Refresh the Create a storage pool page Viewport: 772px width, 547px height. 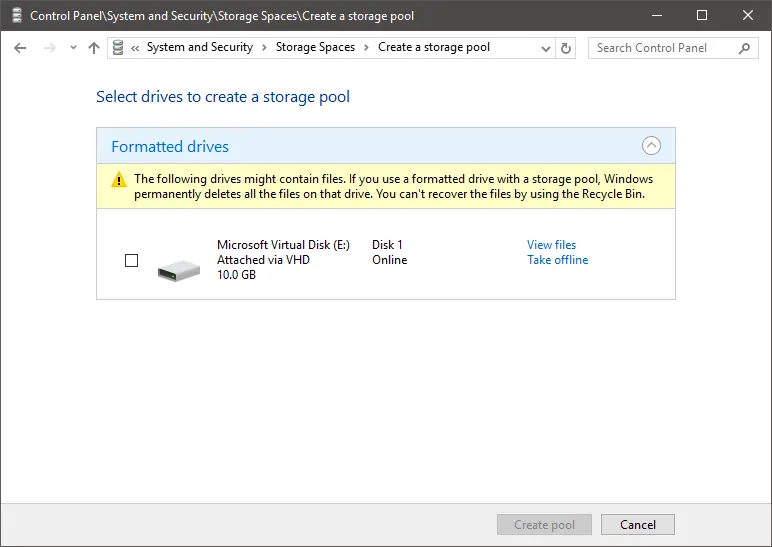coord(566,48)
